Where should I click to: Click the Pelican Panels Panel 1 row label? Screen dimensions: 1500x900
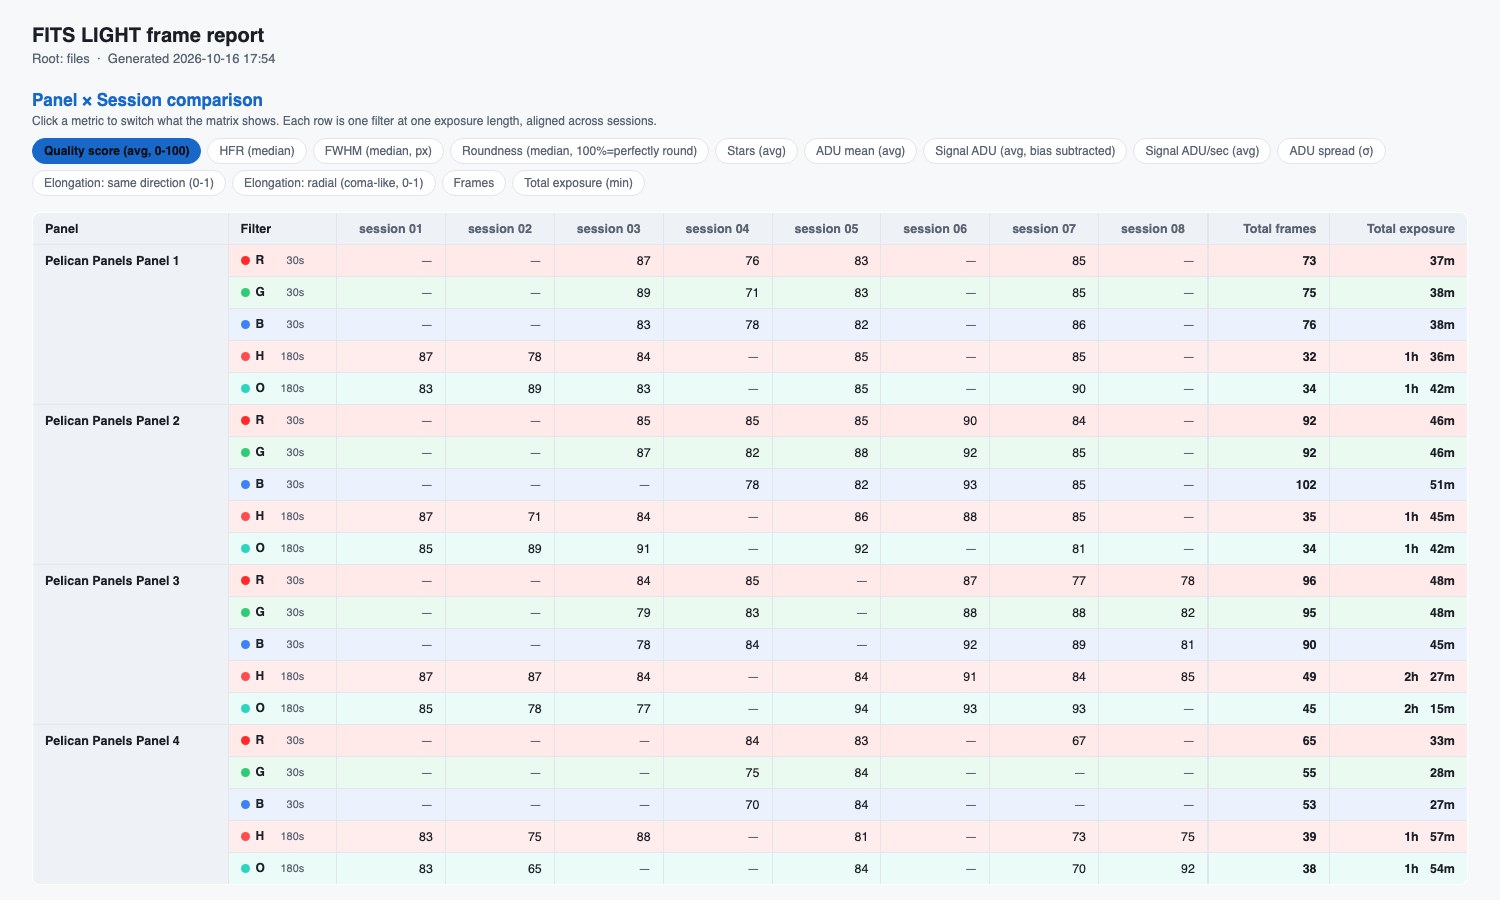(x=112, y=261)
